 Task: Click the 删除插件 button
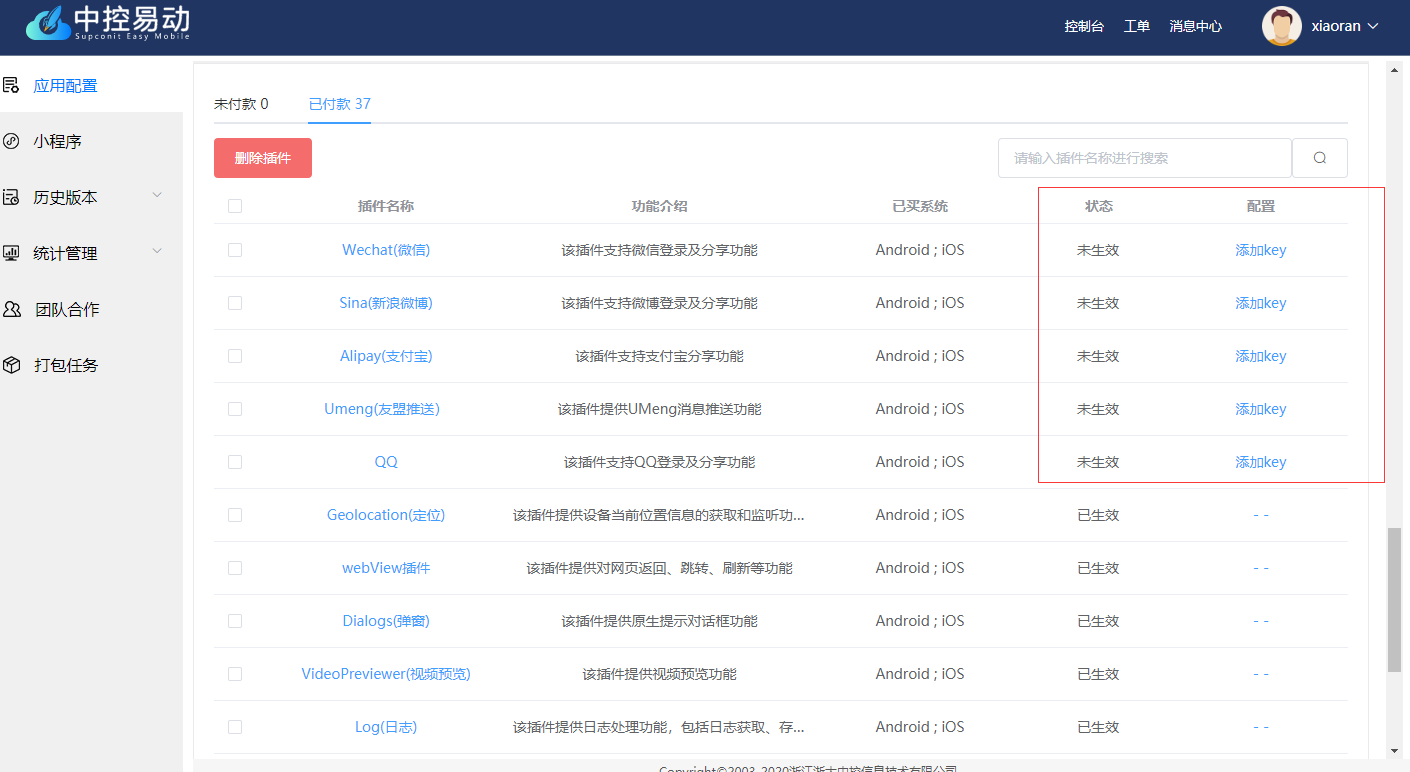pos(263,158)
